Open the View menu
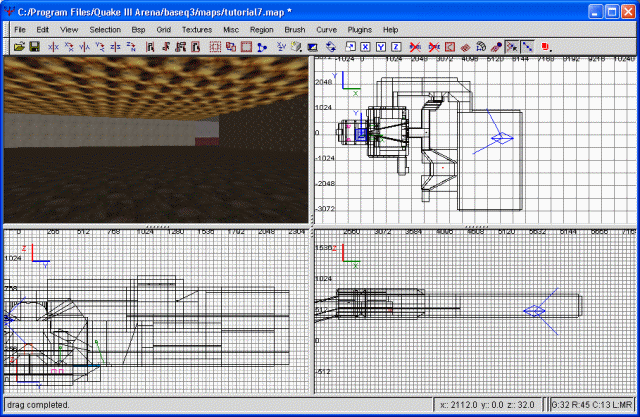Image resolution: width=640 pixels, height=417 pixels. click(x=69, y=29)
